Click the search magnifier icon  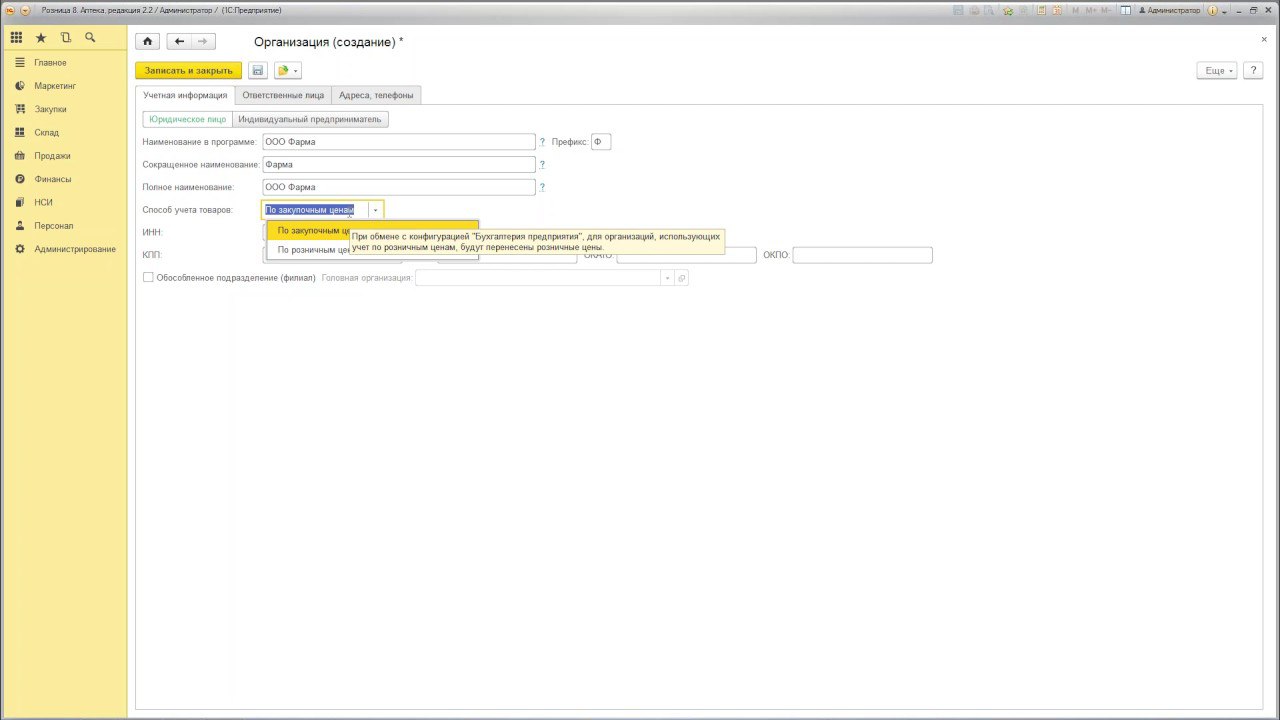click(x=90, y=37)
